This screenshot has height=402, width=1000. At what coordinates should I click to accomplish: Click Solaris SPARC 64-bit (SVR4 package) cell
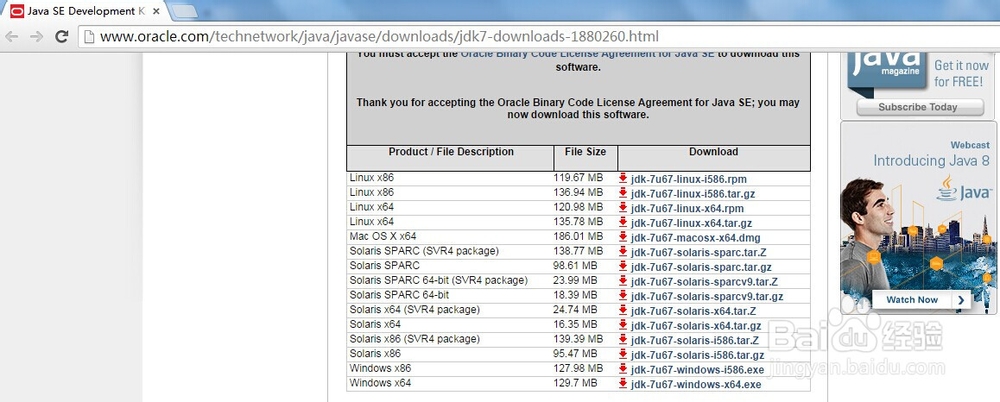450,281
